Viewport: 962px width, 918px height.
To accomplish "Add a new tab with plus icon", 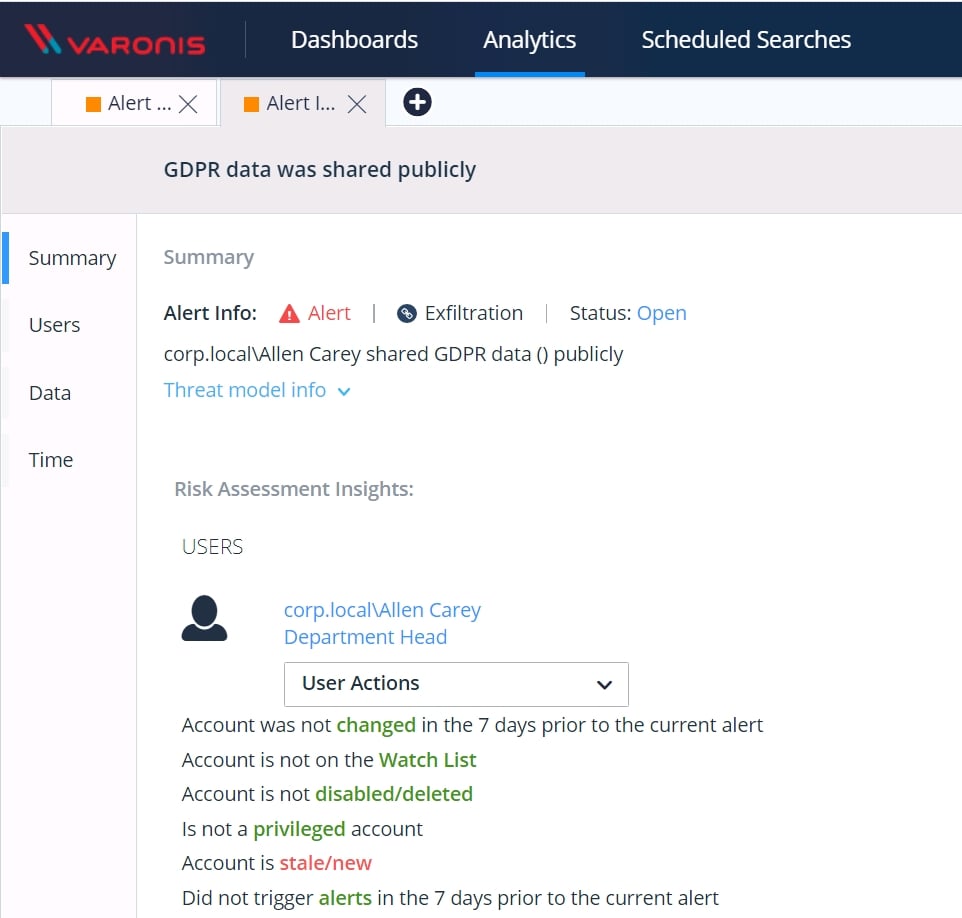I will coord(417,102).
